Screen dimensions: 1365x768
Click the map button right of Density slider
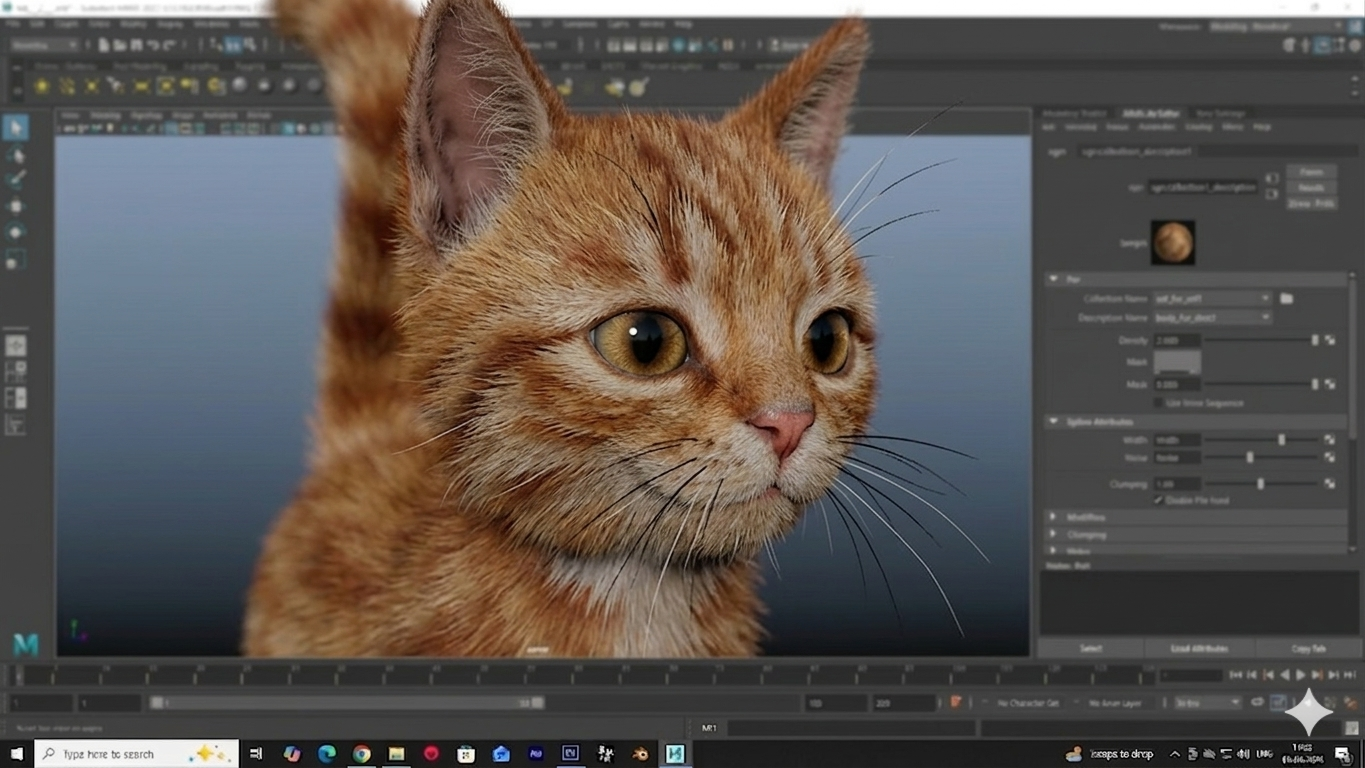pos(1330,340)
